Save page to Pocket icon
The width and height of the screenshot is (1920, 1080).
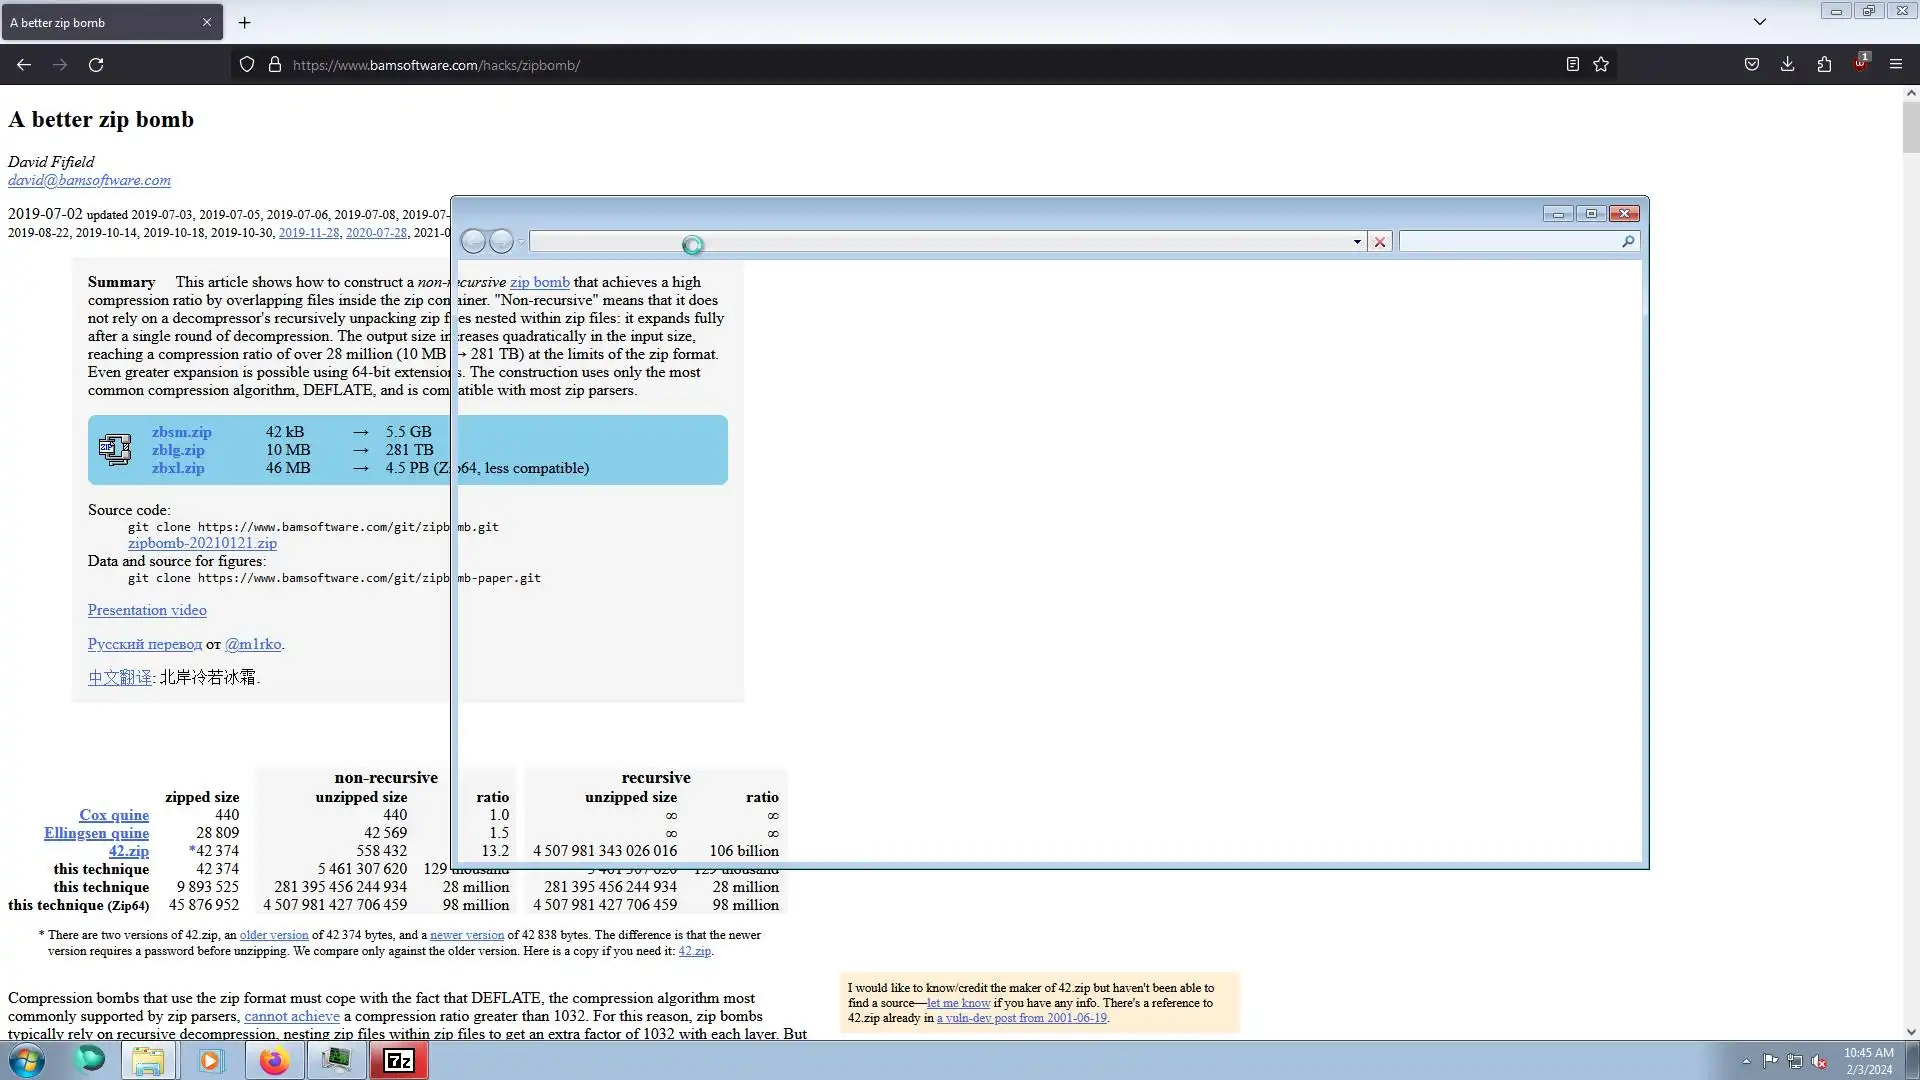tap(1752, 64)
